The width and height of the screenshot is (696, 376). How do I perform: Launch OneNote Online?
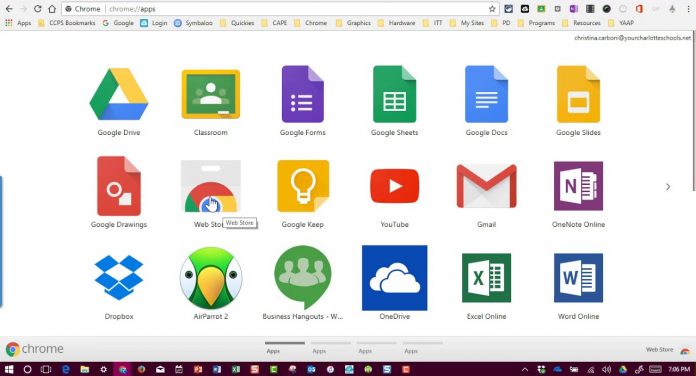578,186
